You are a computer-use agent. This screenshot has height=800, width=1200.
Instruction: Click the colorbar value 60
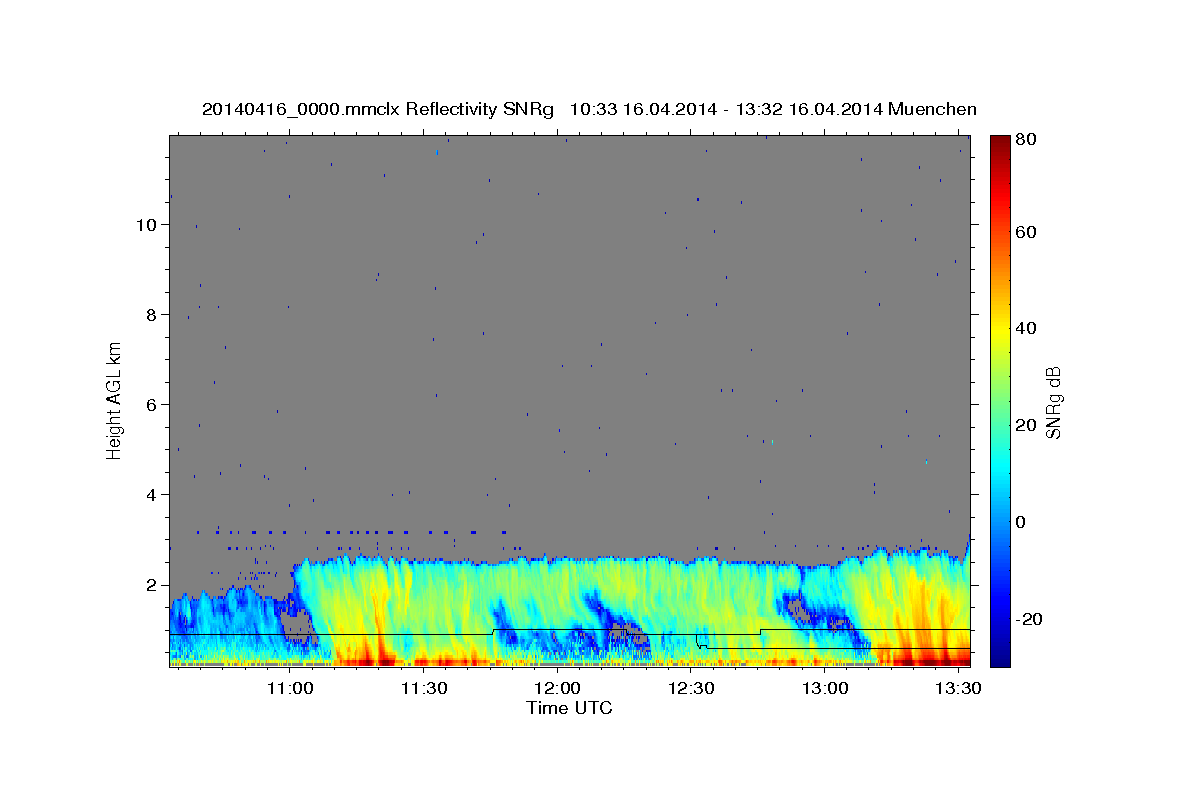1026,232
